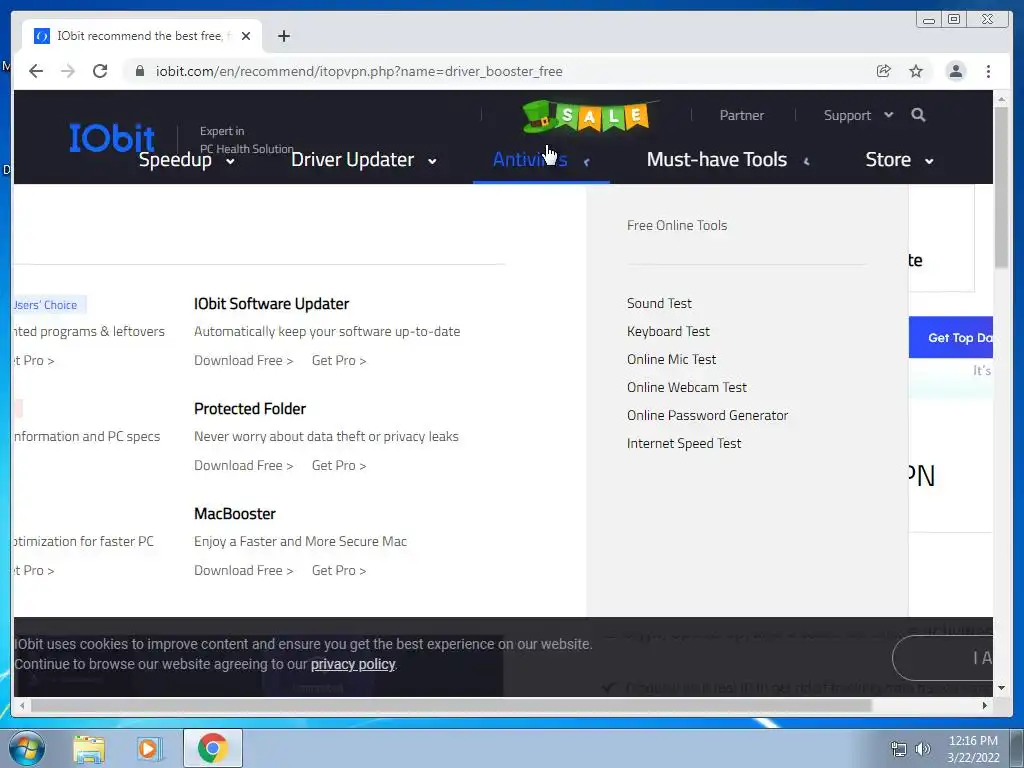Click 'Automatically keep your software up-to-date' text
This screenshot has height=768, width=1024.
tap(327, 332)
